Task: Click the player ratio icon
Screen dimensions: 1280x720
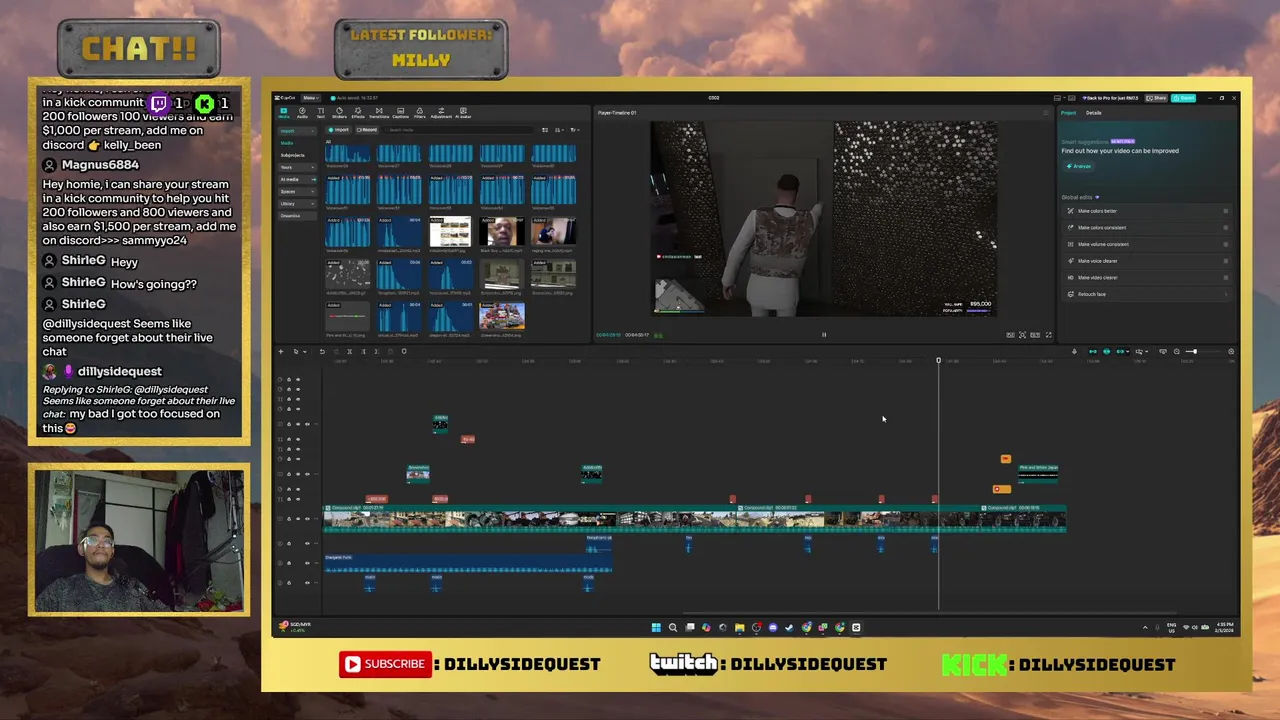Action: pyautogui.click(x=1035, y=335)
